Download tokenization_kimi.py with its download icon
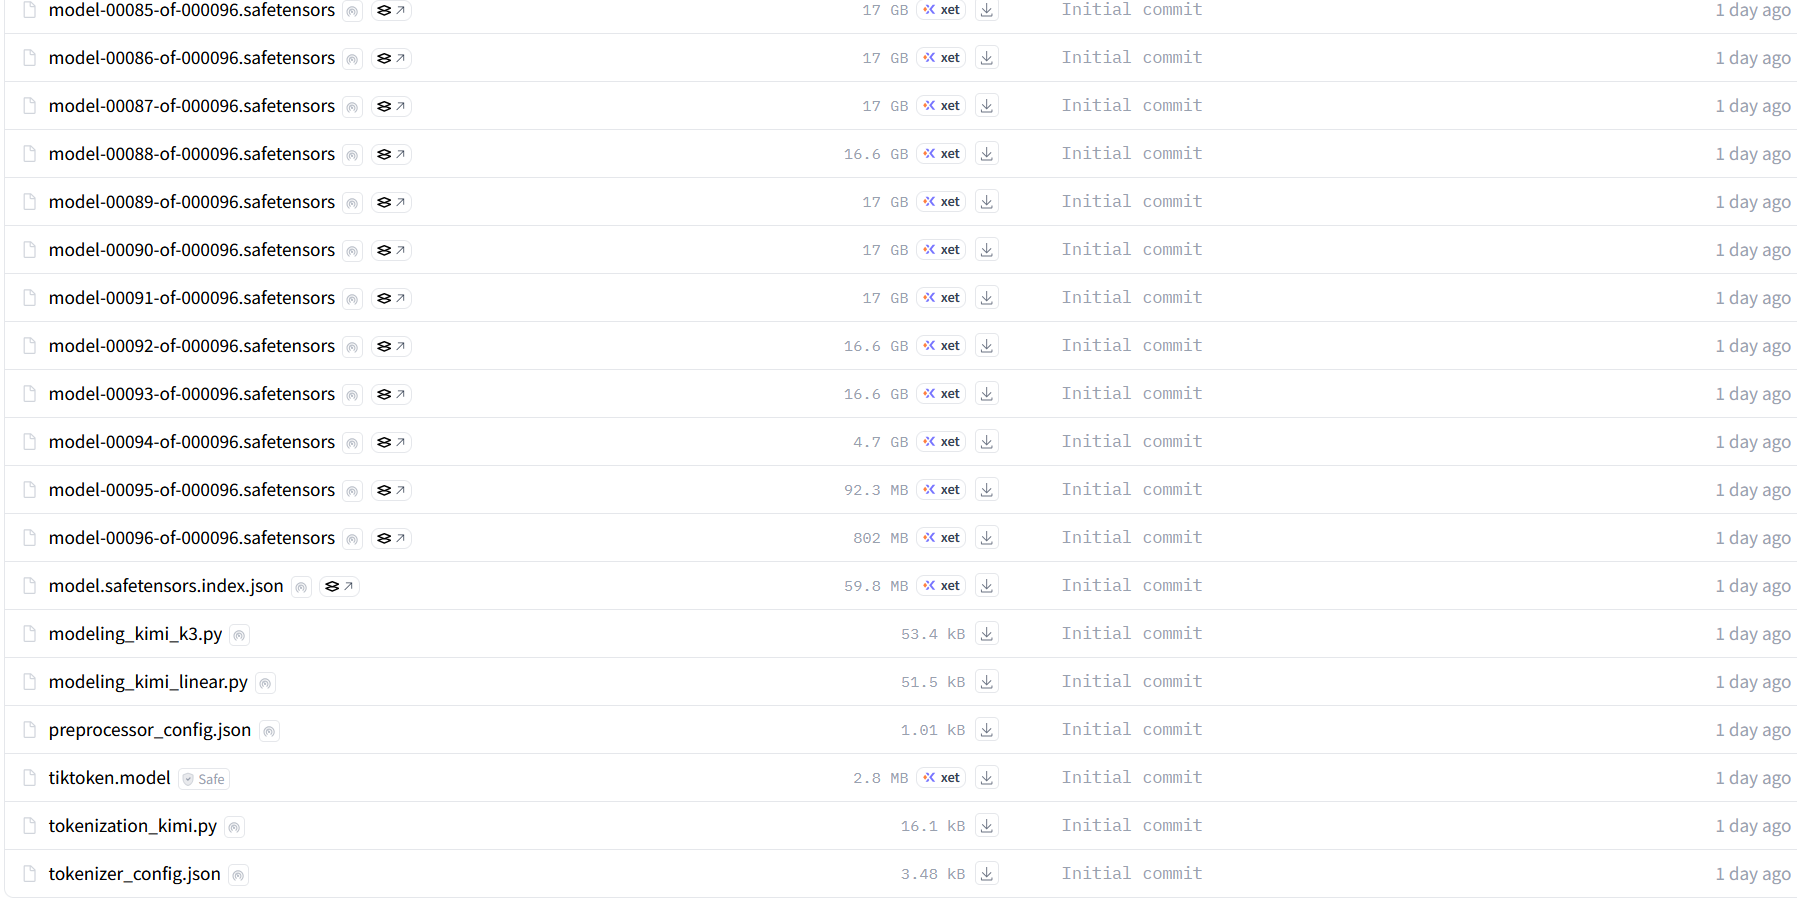 [x=986, y=826]
